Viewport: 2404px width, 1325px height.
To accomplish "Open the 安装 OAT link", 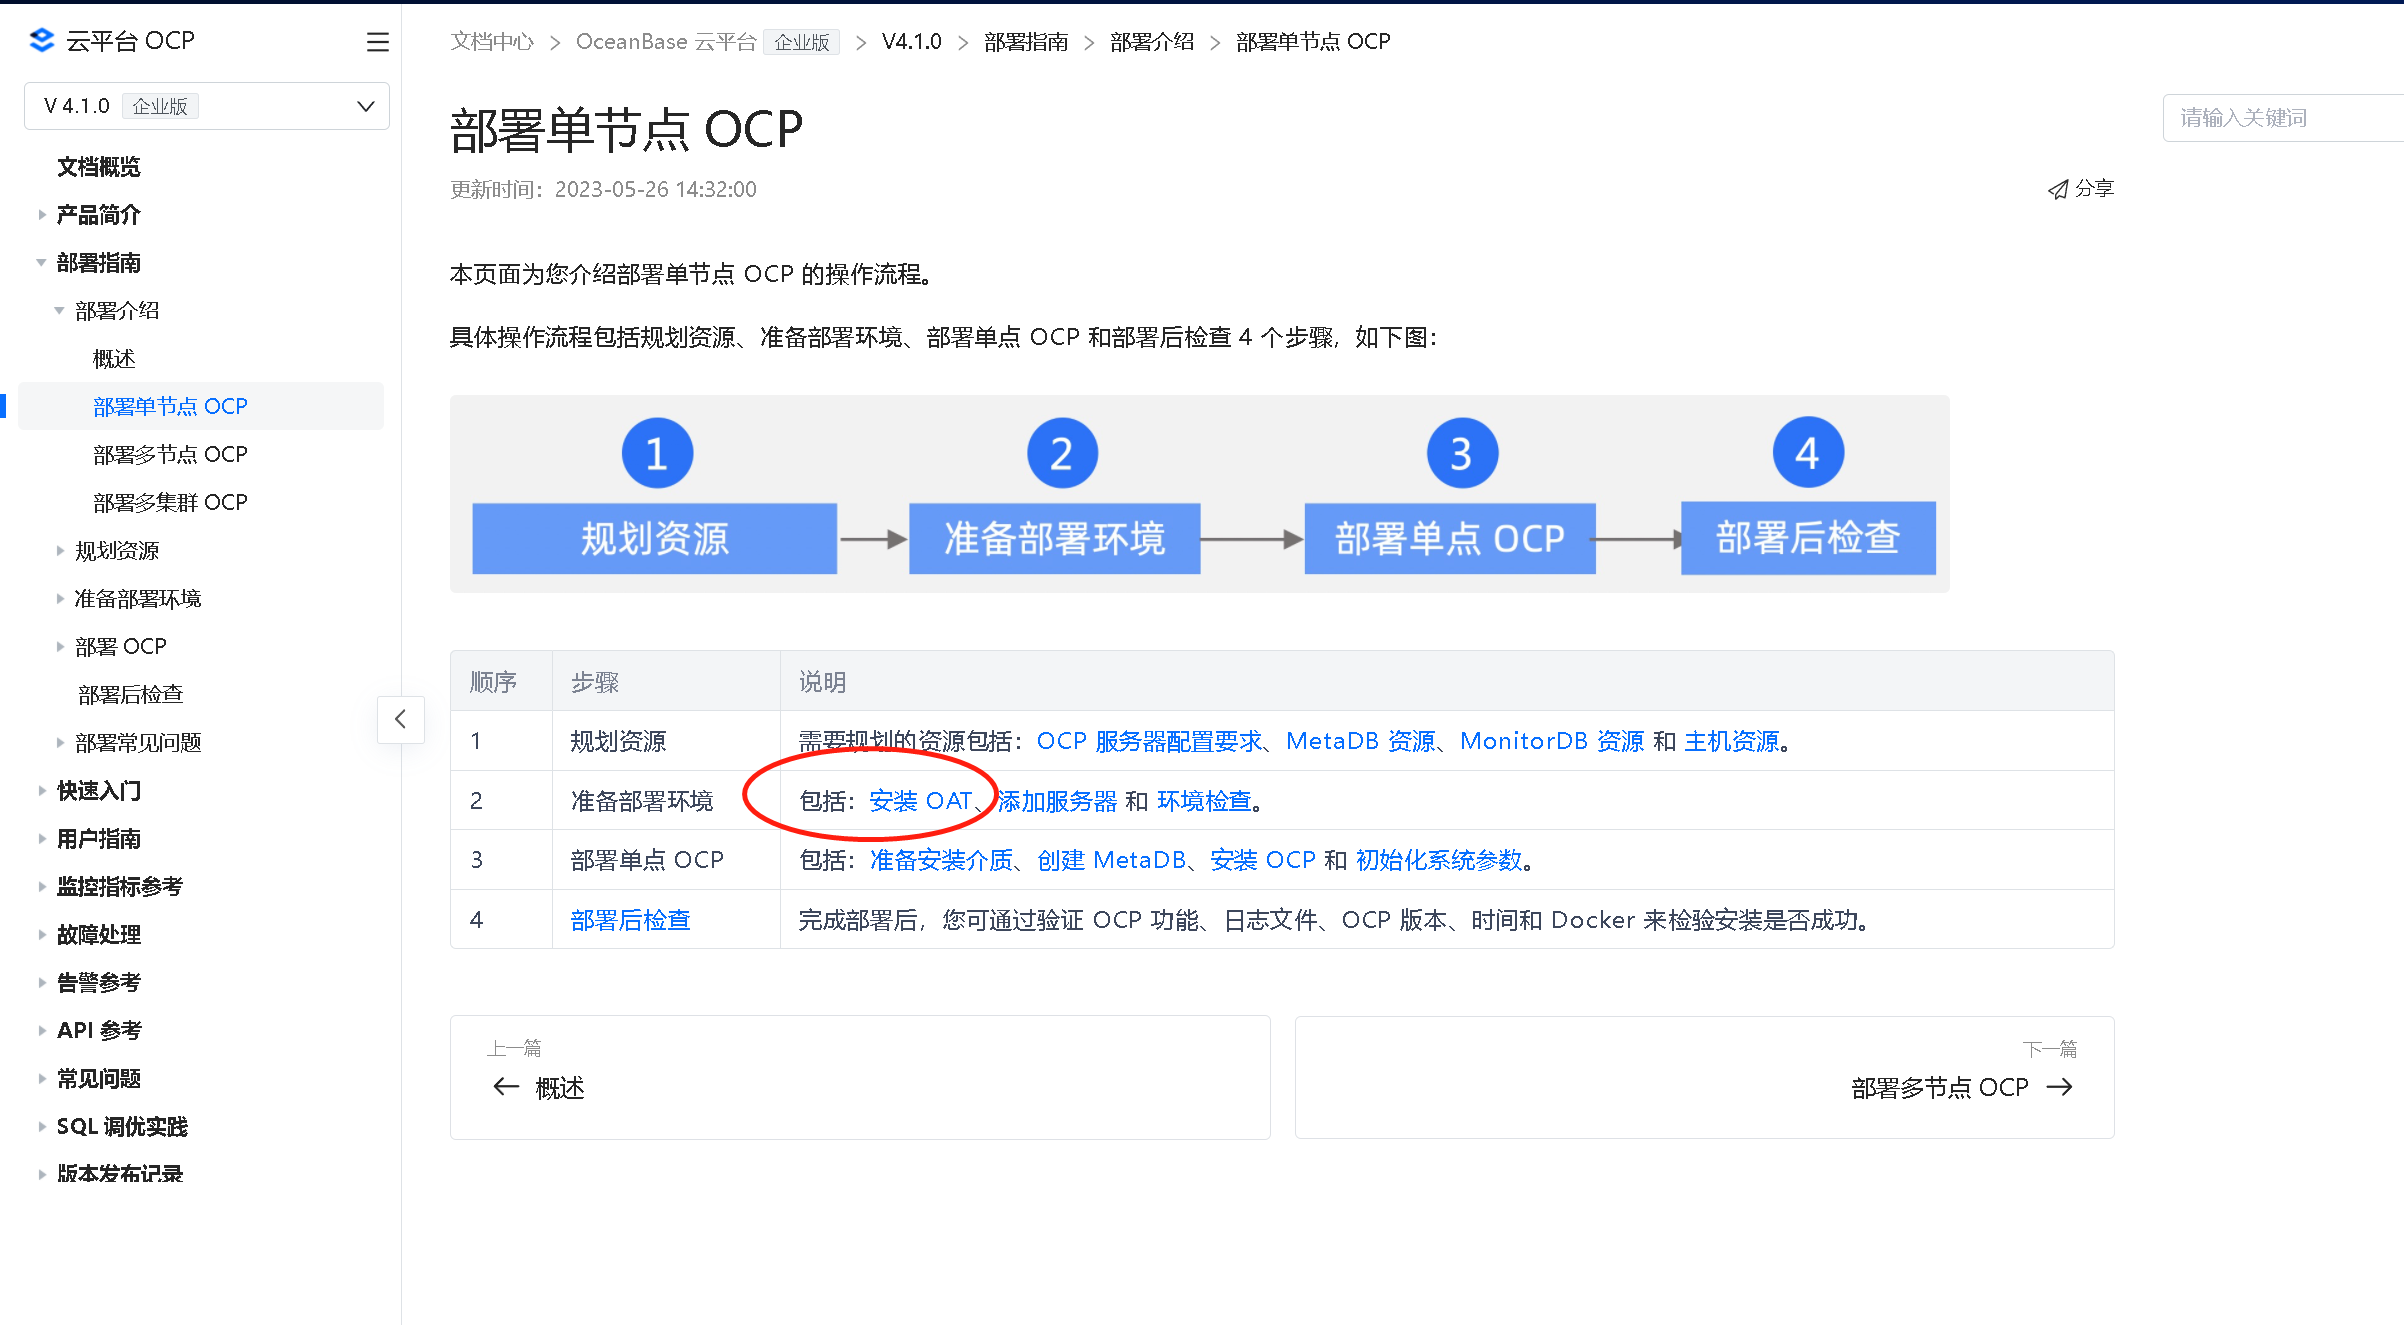I will tap(920, 801).
